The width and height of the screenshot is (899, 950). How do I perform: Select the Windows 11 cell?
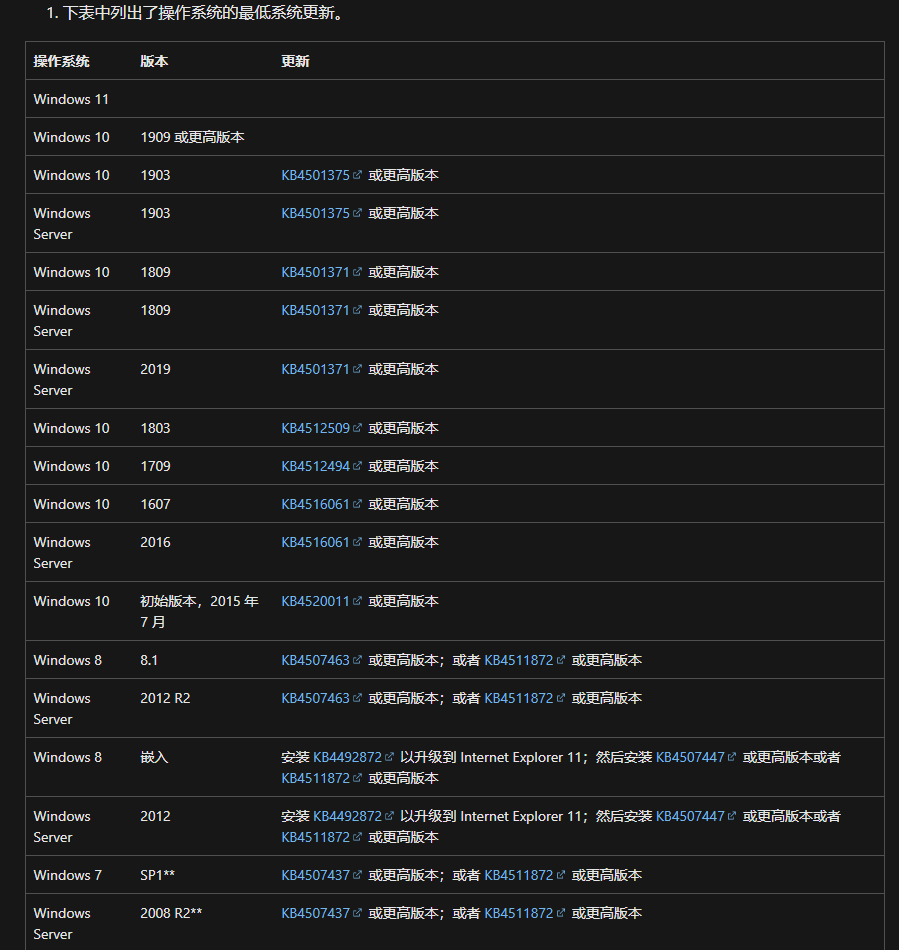tap(71, 99)
